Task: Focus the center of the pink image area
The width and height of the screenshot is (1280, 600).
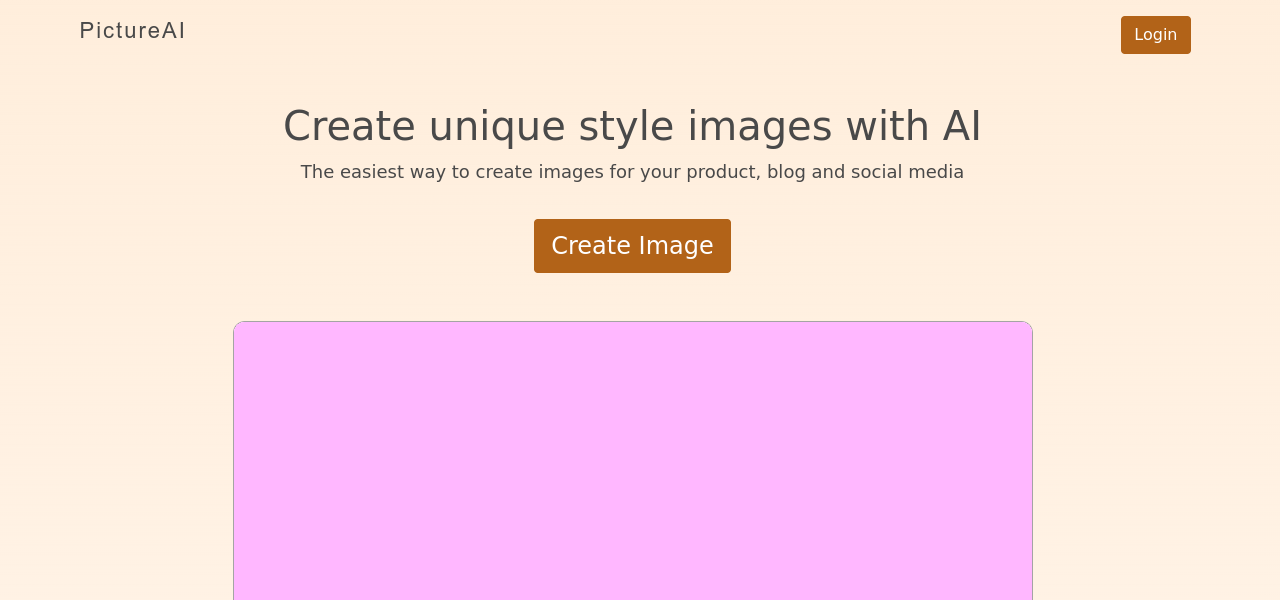Action: [x=632, y=461]
